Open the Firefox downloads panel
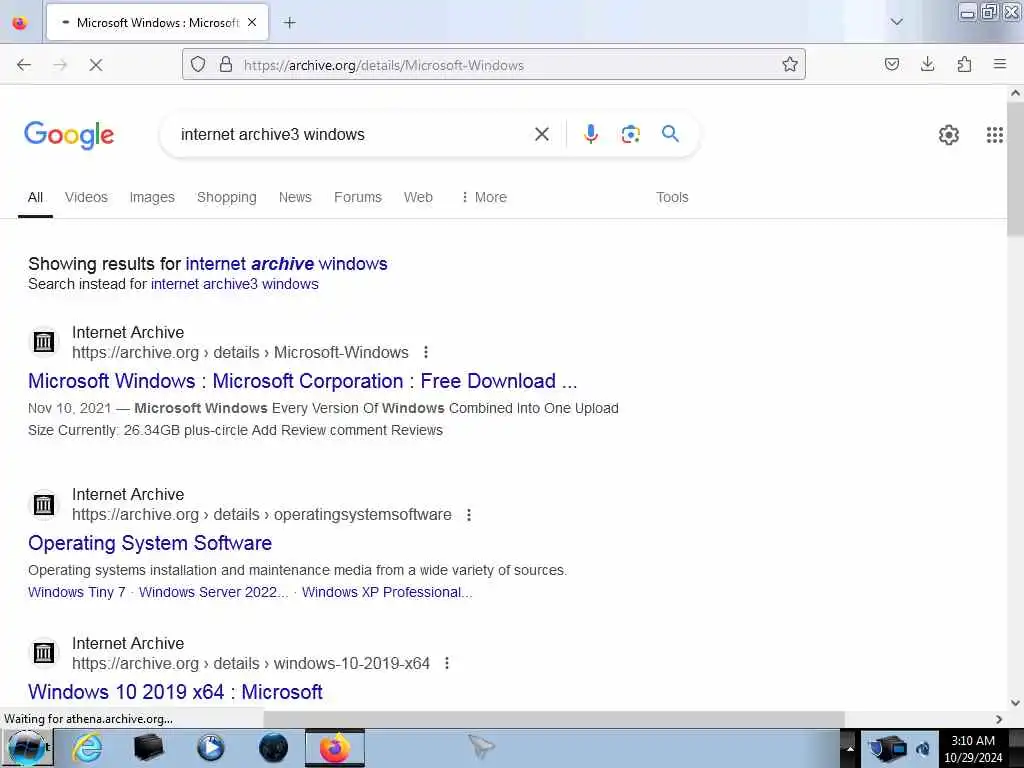 click(x=927, y=64)
